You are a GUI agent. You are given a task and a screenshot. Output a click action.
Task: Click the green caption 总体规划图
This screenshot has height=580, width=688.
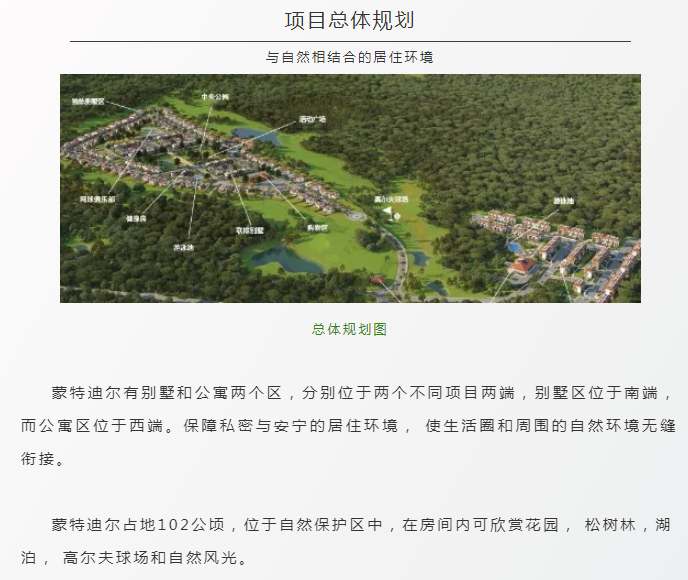point(349,329)
